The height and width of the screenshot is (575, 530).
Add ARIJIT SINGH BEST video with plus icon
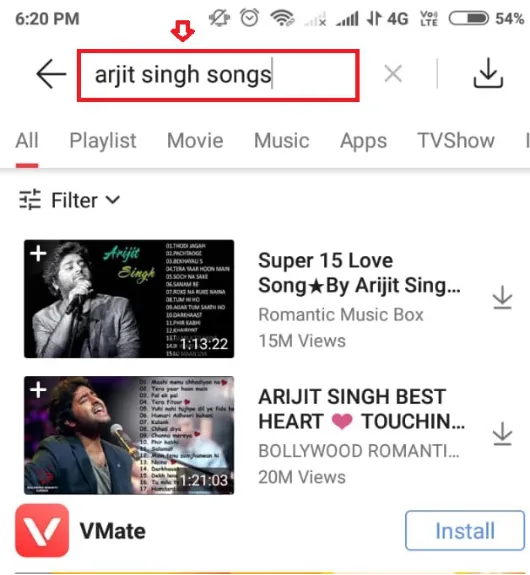click(38, 390)
